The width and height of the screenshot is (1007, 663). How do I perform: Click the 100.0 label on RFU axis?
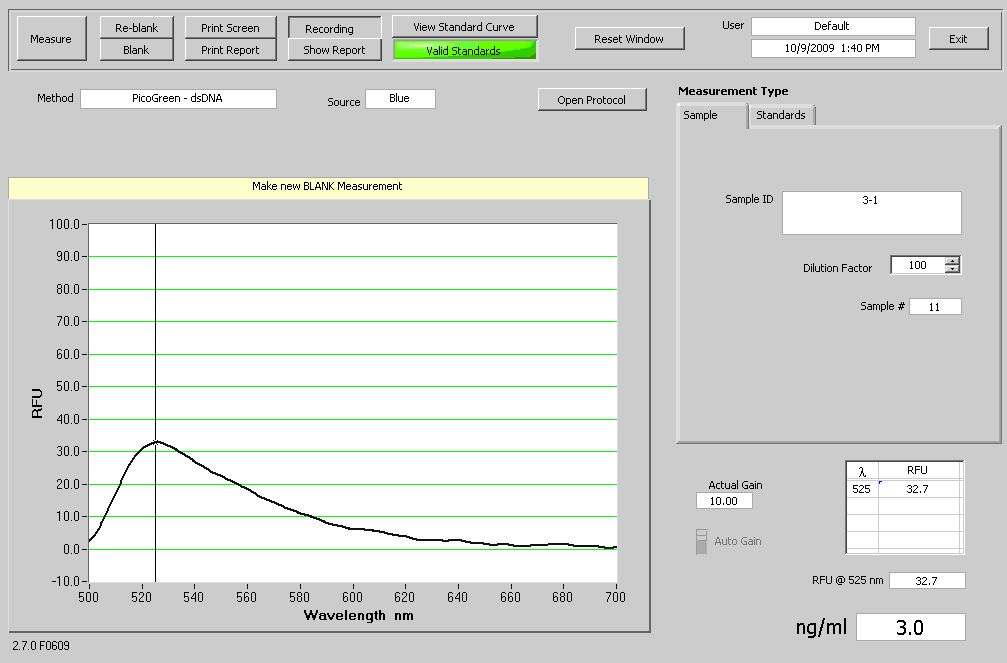pos(64,224)
